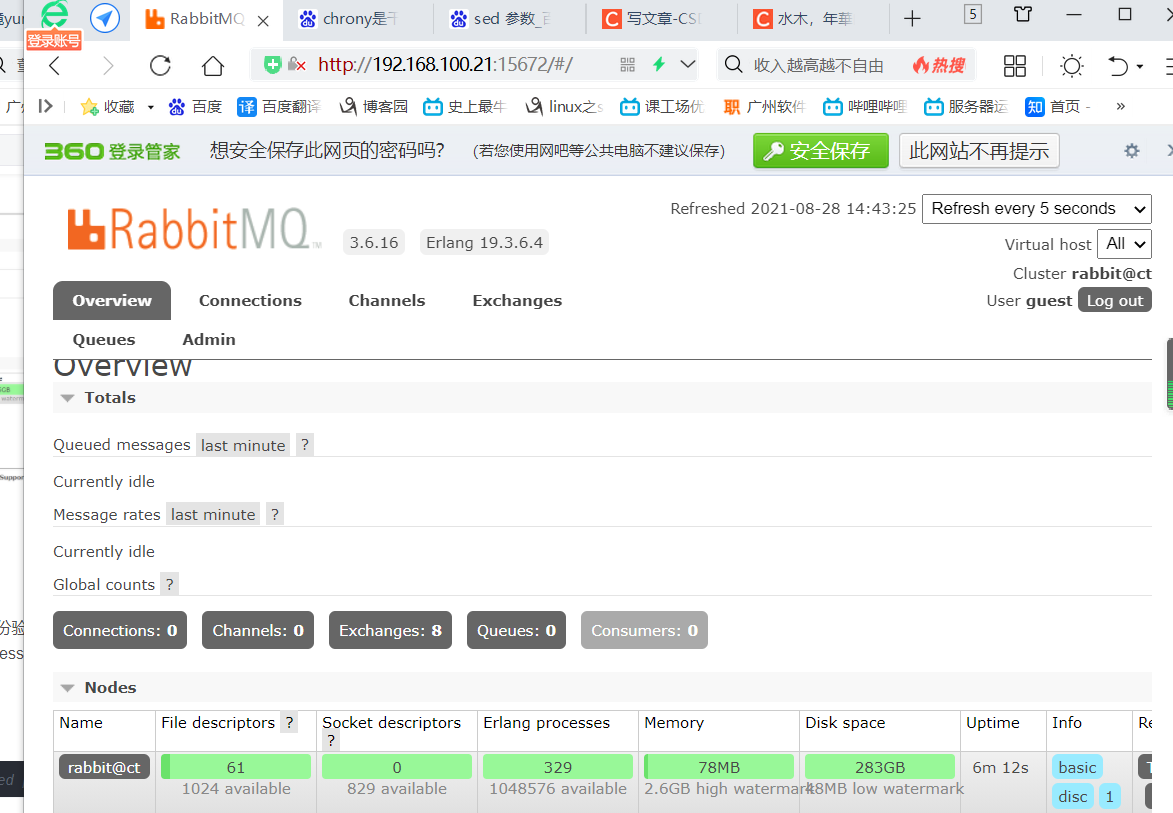Open help for Message rates

[275, 515]
